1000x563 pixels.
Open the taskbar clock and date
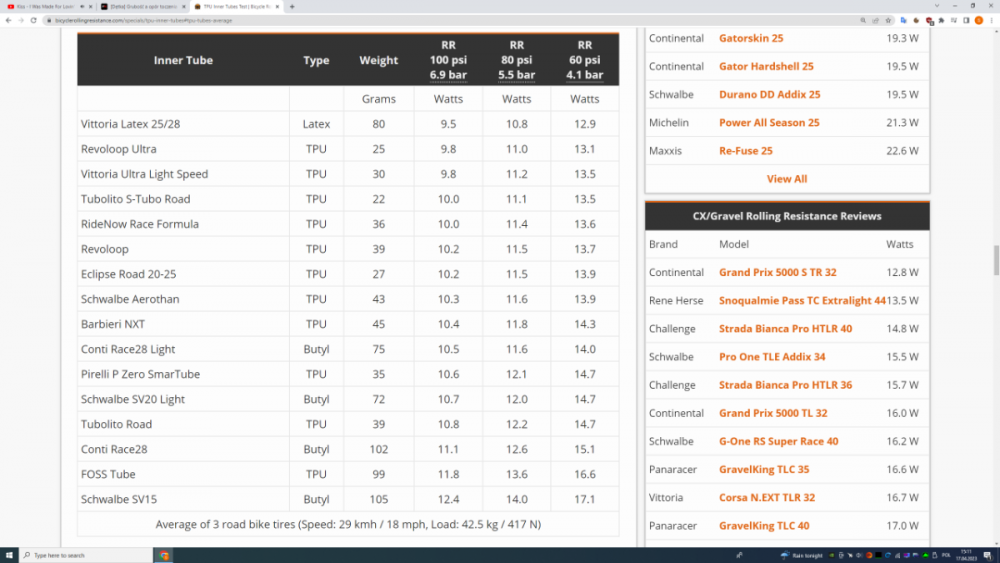[x=967, y=555]
